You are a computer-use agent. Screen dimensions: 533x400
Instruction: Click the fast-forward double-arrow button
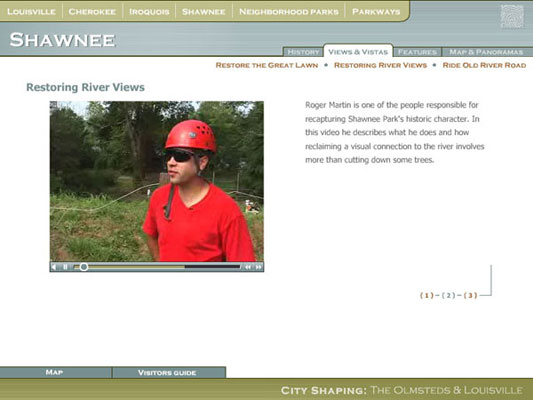[x=259, y=267]
